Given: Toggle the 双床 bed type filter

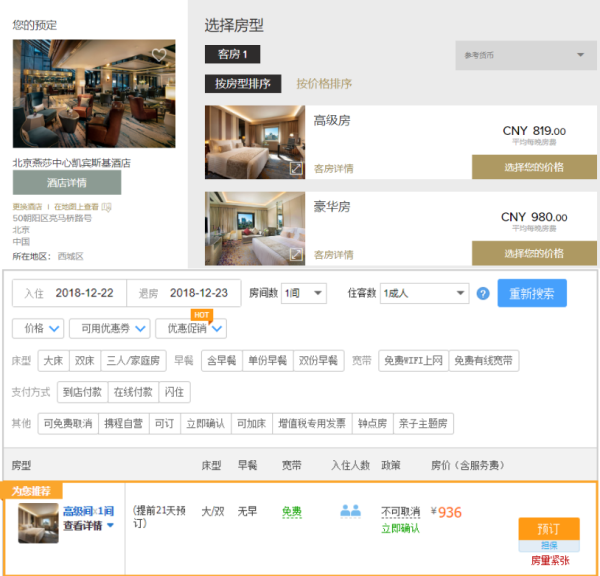Looking at the screenshot, I should [x=85, y=361].
